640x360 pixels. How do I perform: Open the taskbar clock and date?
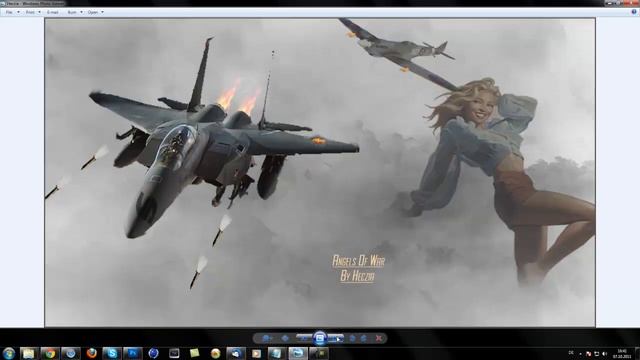coord(622,353)
